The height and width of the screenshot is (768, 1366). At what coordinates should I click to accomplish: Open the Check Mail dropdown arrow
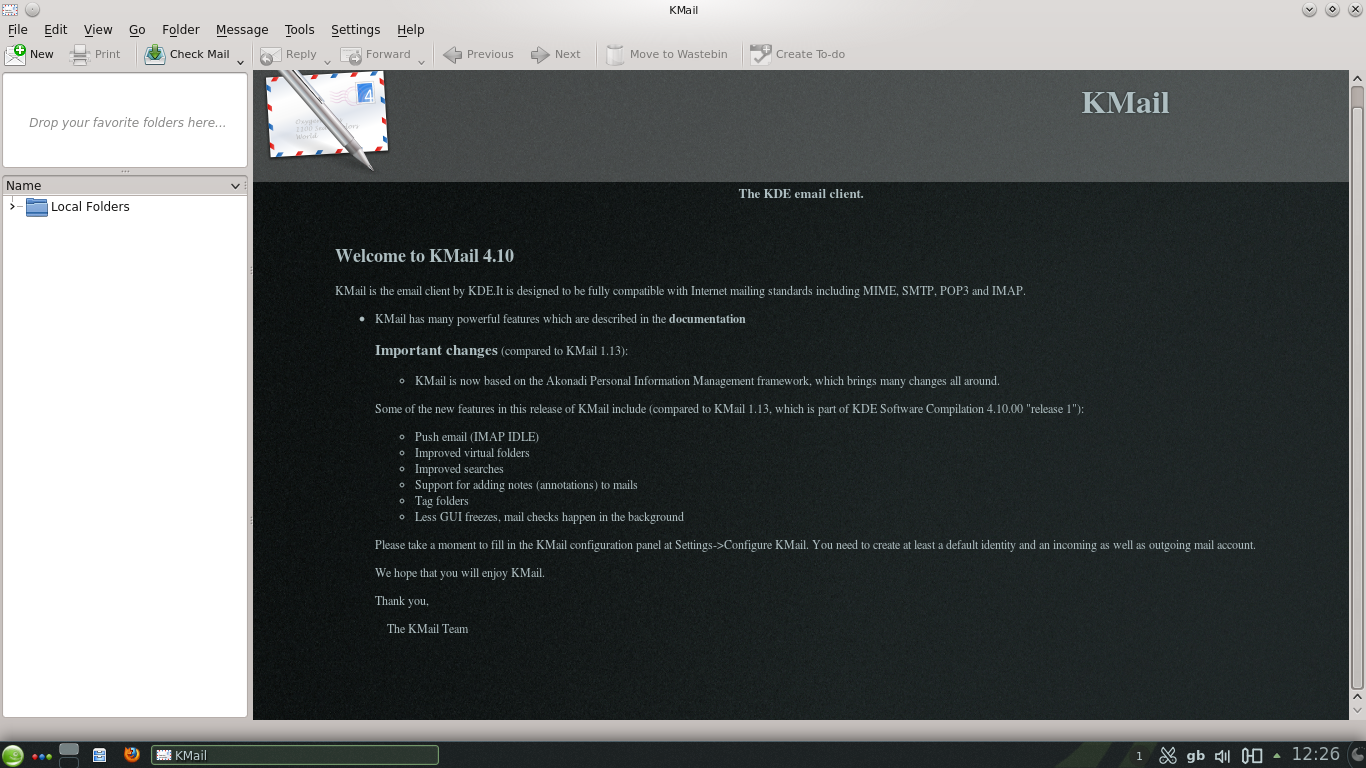tap(240, 62)
